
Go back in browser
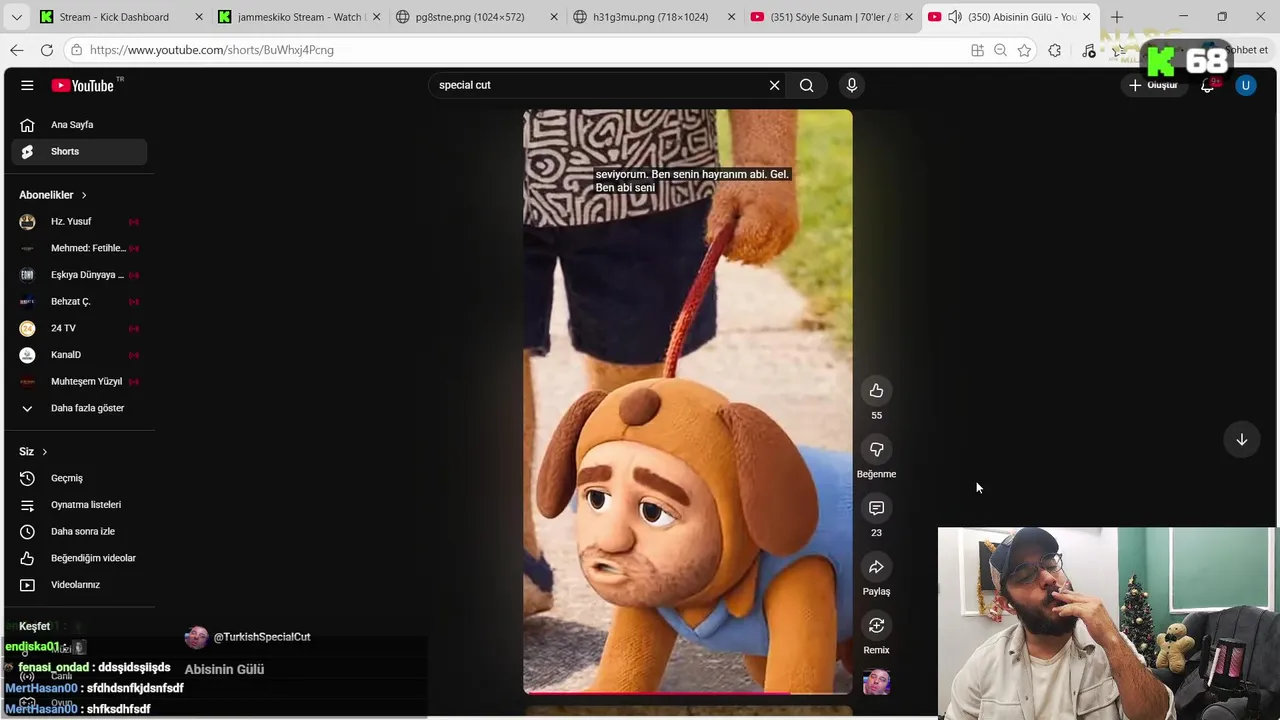17,50
